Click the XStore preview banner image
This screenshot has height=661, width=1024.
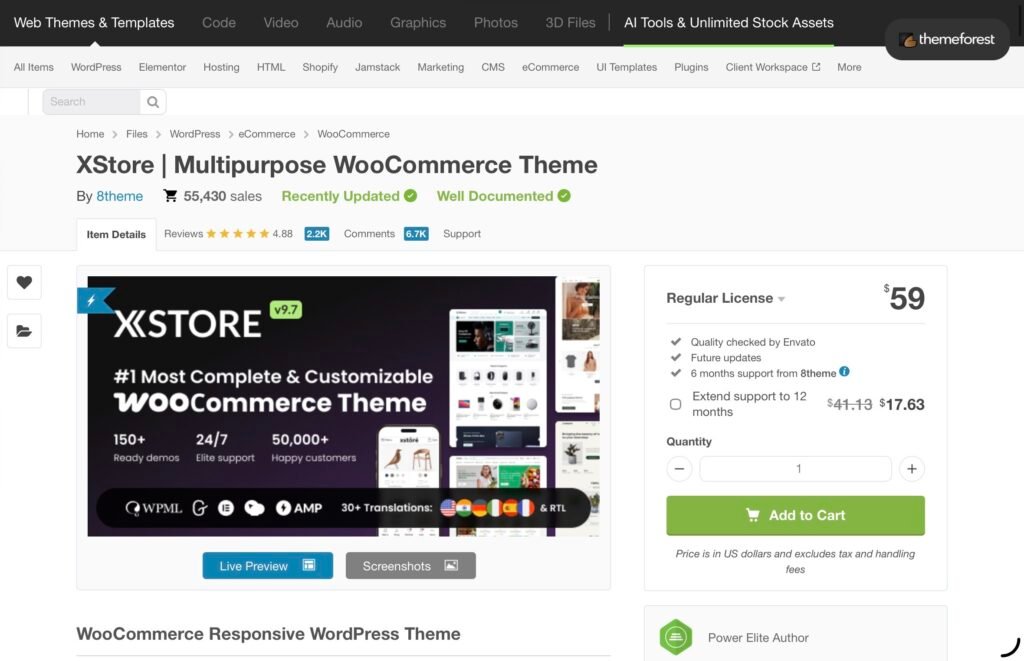344,406
